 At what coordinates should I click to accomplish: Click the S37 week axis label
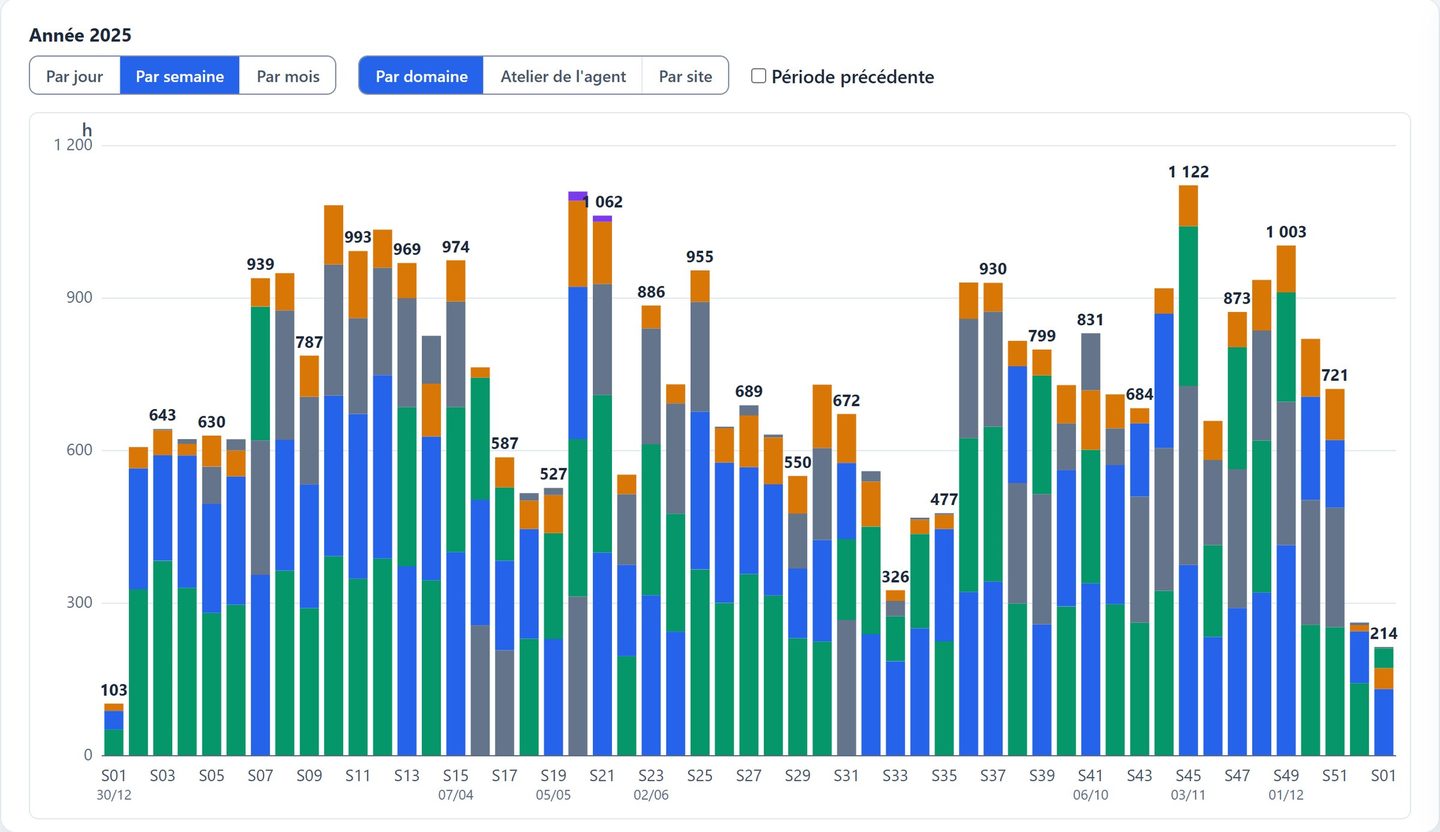[993, 775]
